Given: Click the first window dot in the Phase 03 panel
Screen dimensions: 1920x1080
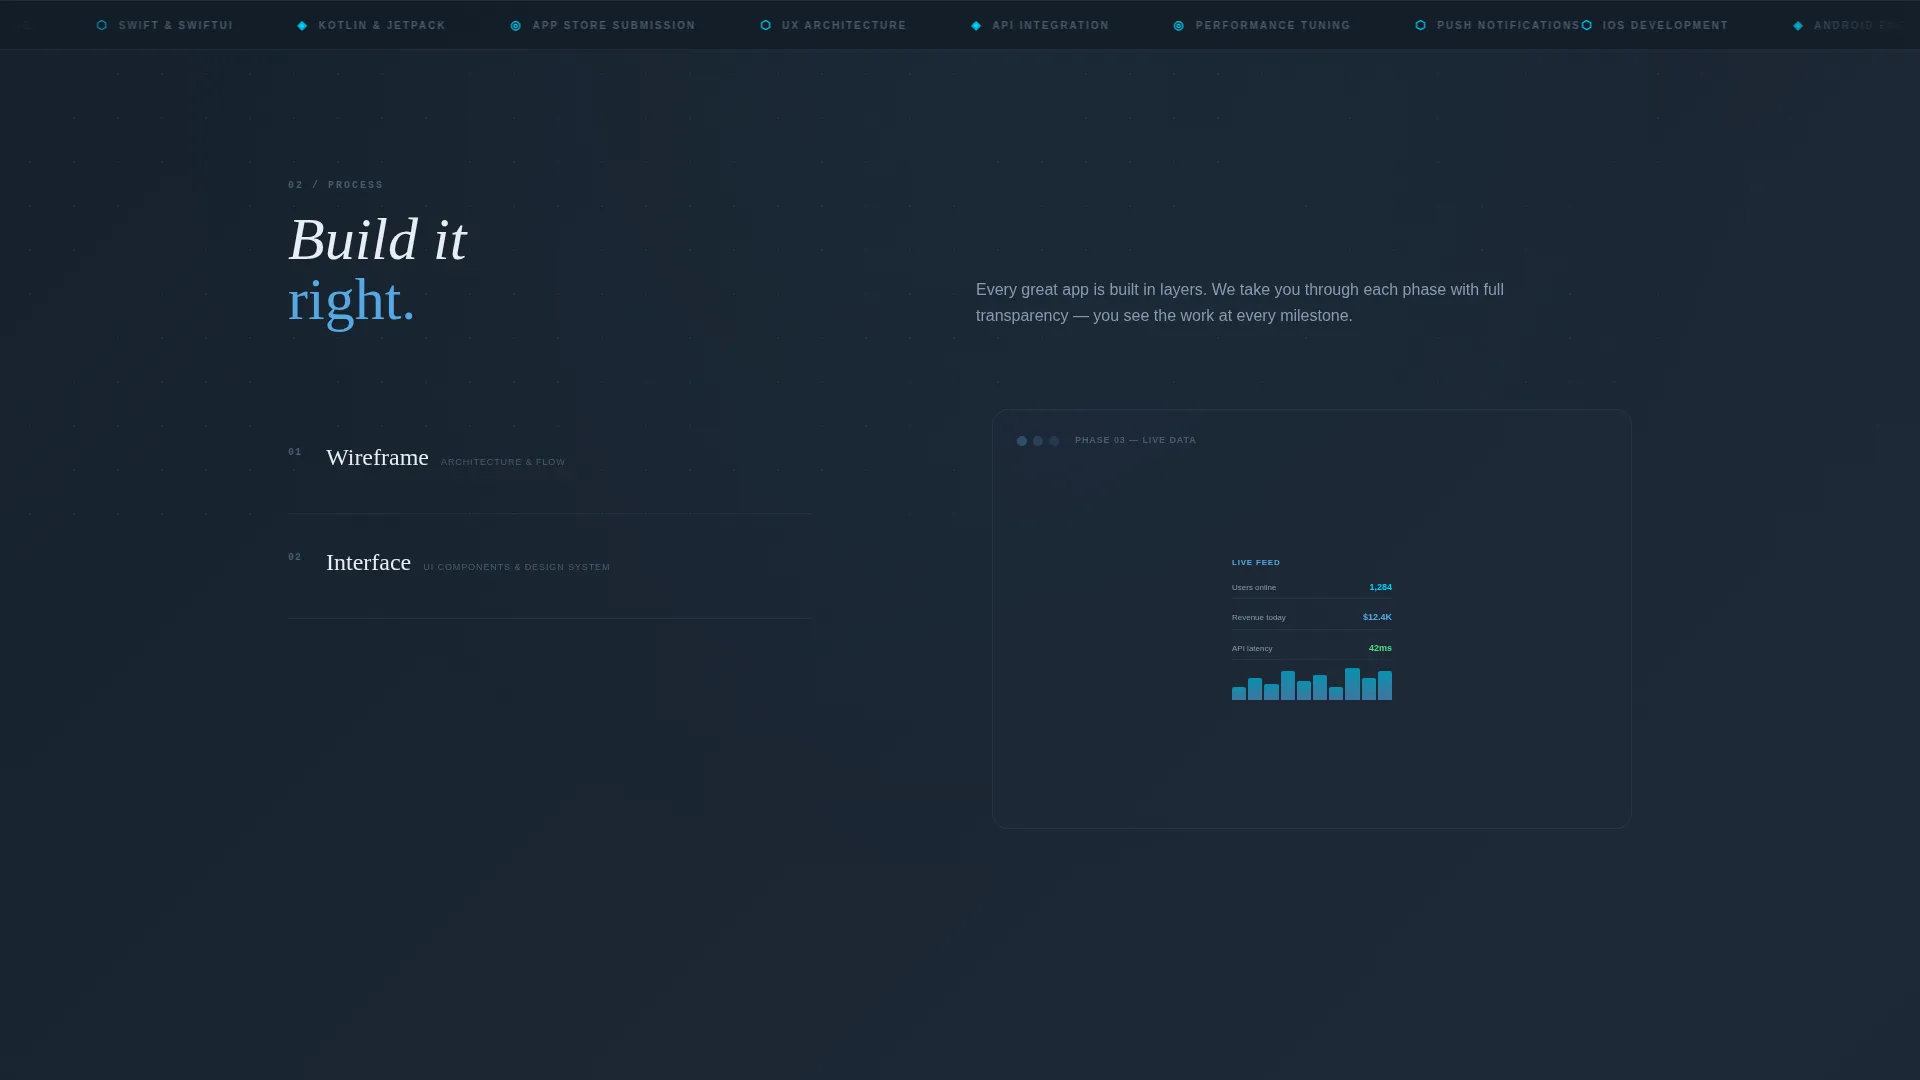Looking at the screenshot, I should pos(1022,441).
